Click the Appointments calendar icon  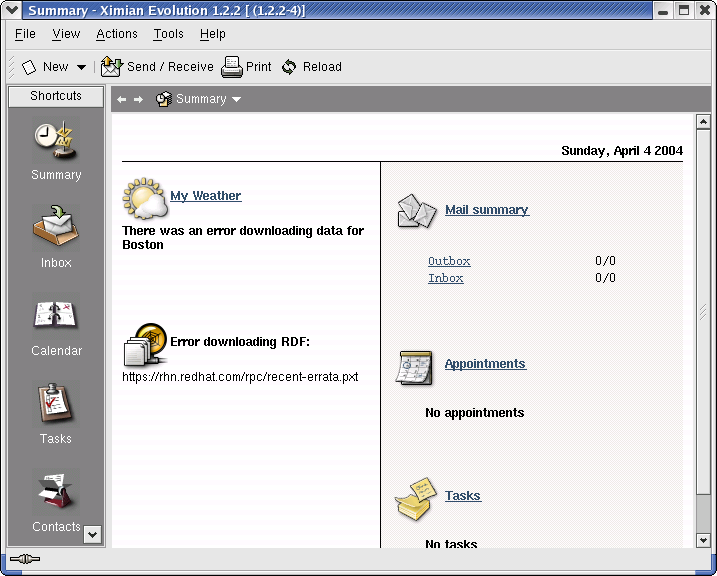(414, 368)
